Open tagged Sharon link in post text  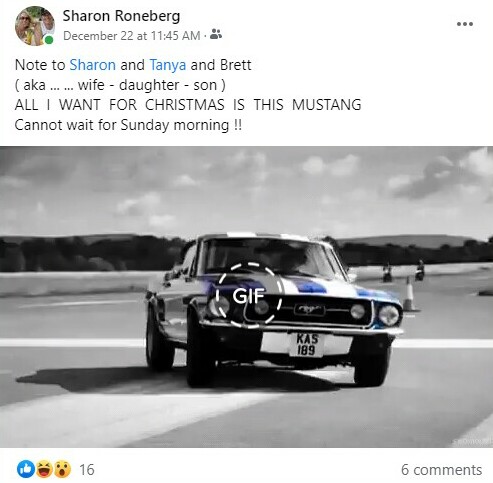pyautogui.click(x=93, y=65)
